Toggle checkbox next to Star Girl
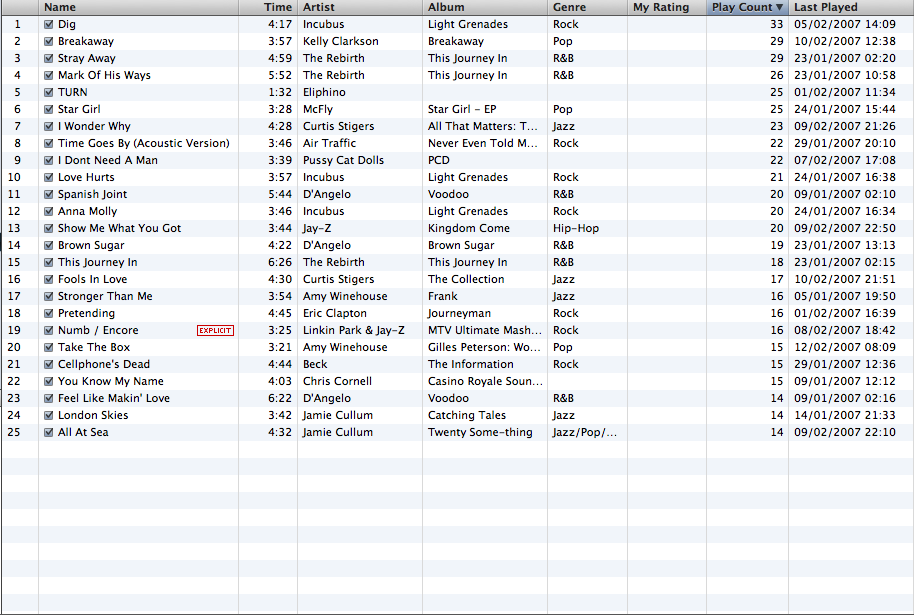Screen dimensions: 914x615 (49, 109)
